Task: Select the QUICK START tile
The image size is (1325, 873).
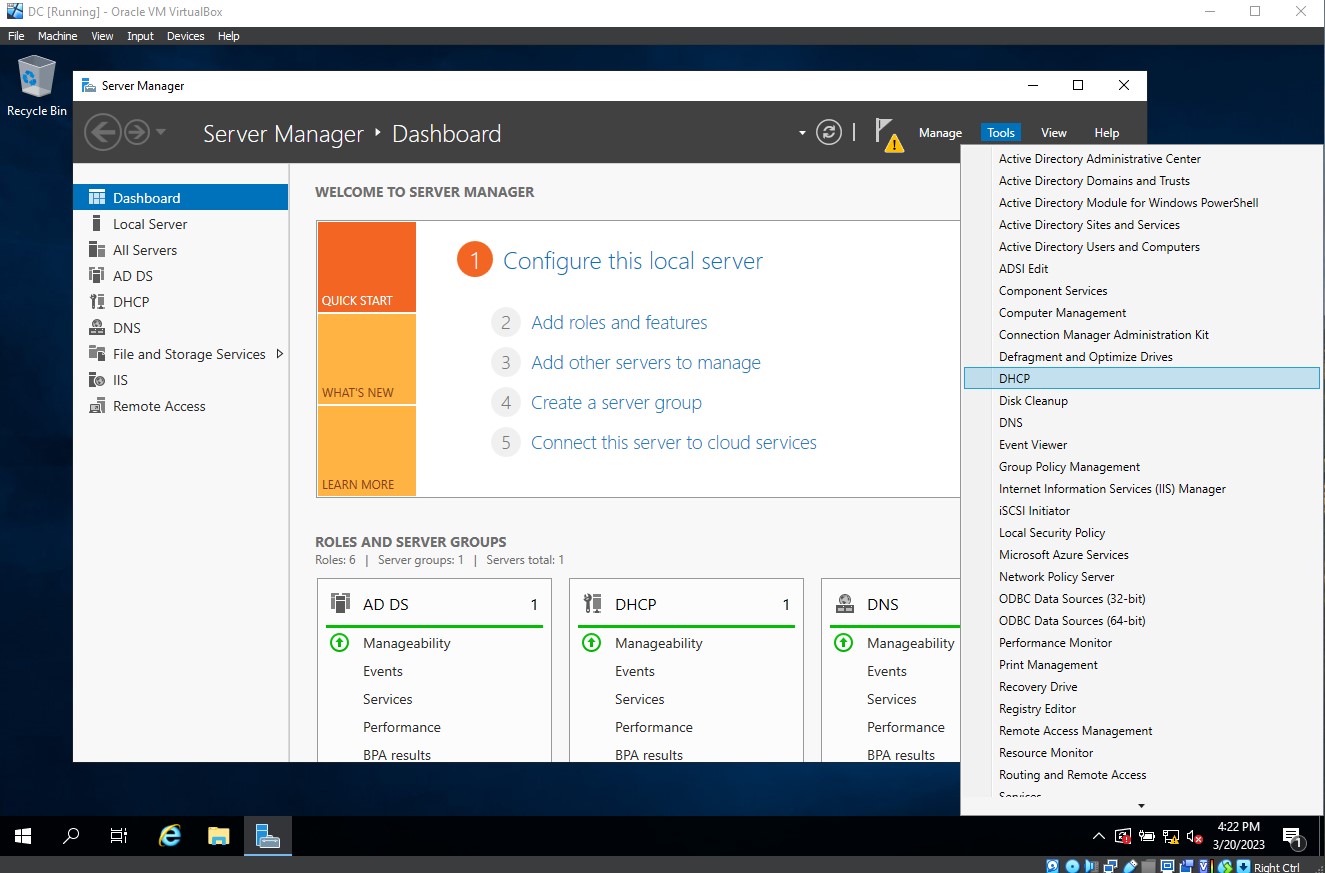Action: [x=366, y=267]
